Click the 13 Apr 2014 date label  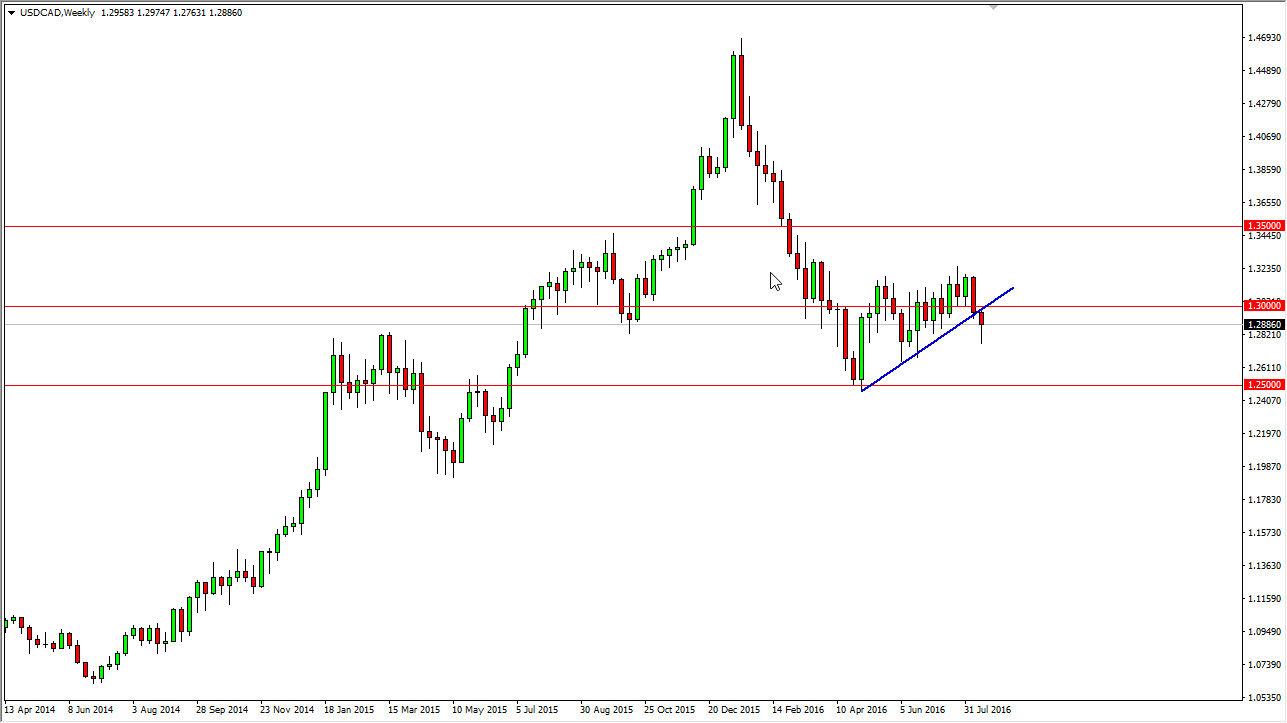[30, 709]
